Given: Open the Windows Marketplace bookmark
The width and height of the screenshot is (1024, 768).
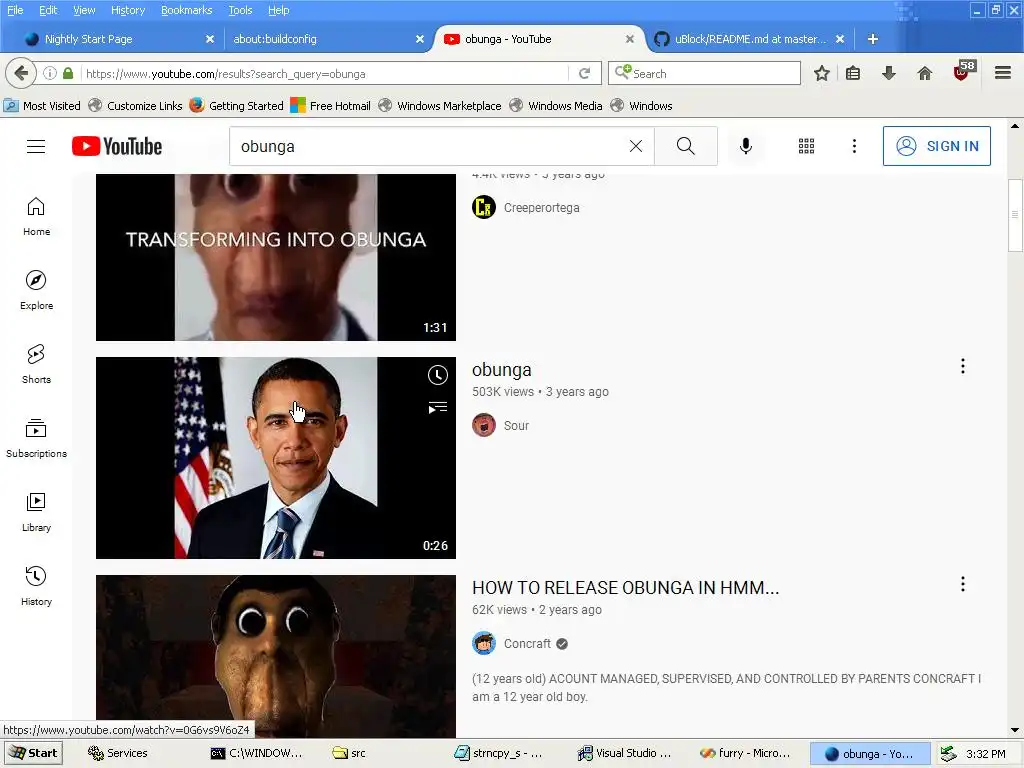Looking at the screenshot, I should (x=440, y=106).
